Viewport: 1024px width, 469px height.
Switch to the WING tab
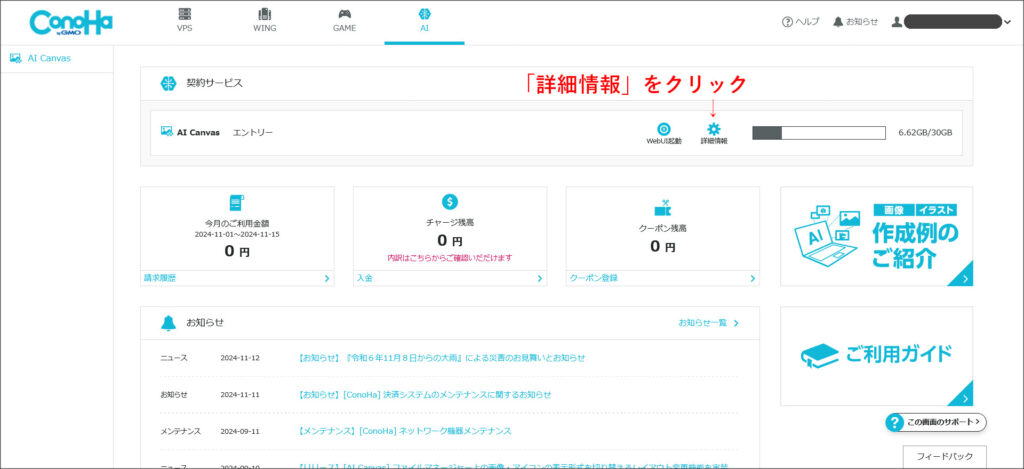click(264, 20)
